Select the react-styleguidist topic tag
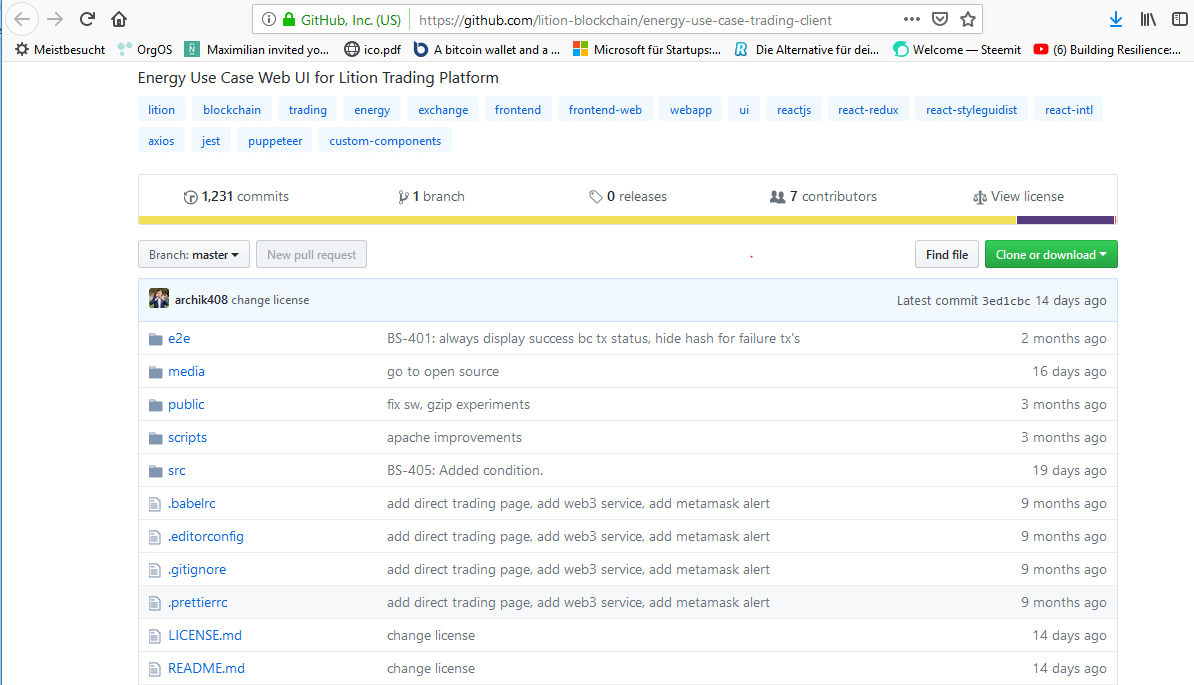Screen dimensions: 1194x685 pyautogui.click(x=972, y=110)
